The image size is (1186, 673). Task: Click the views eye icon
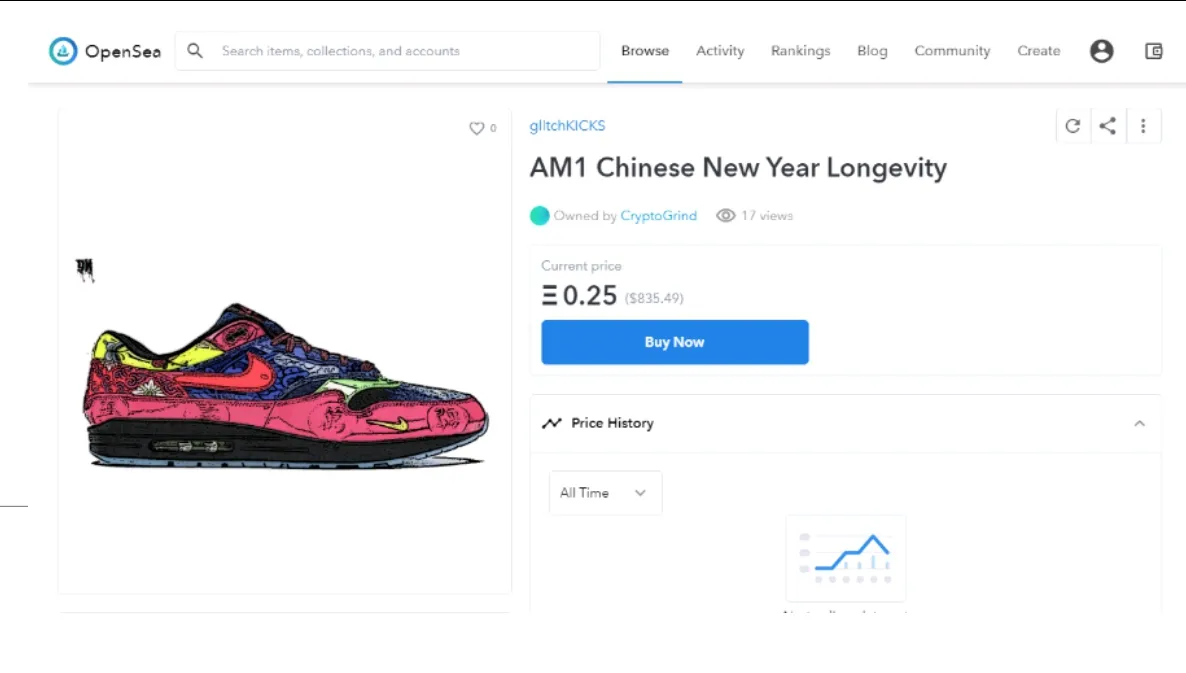[725, 216]
